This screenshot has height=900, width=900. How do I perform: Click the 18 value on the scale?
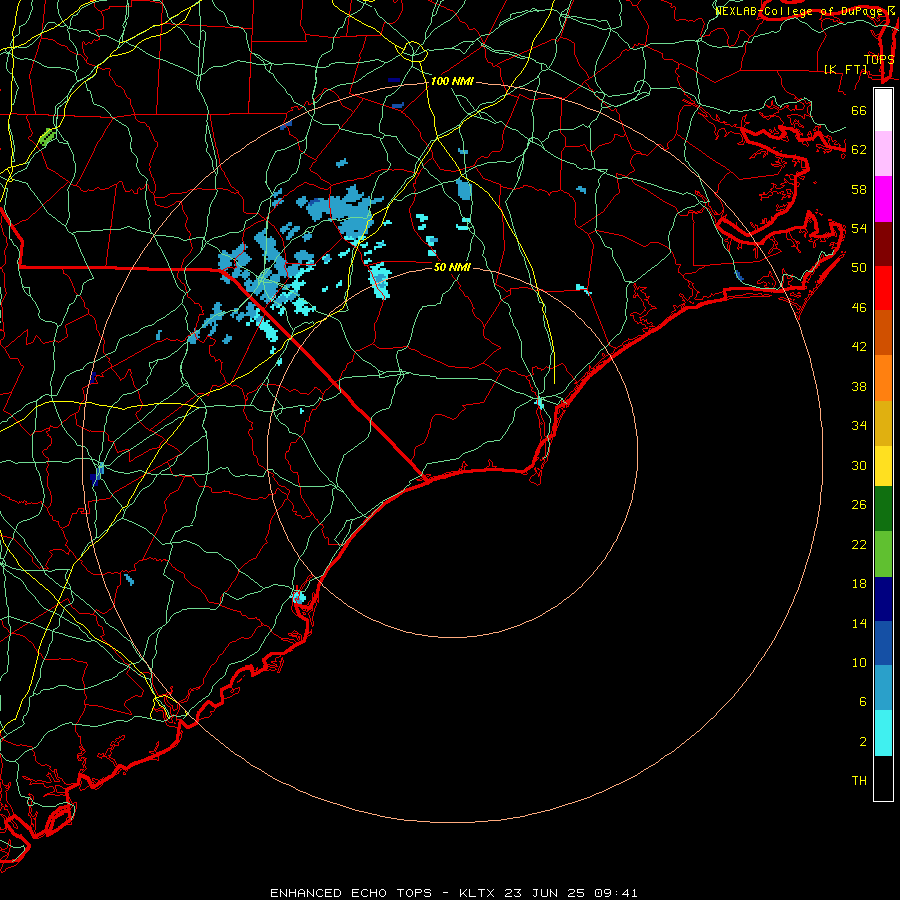859,584
